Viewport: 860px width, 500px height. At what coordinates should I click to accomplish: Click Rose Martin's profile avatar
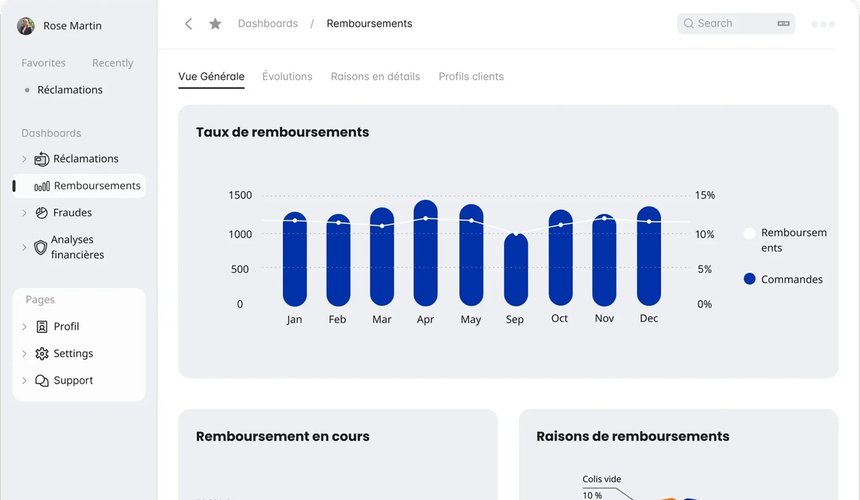26,26
